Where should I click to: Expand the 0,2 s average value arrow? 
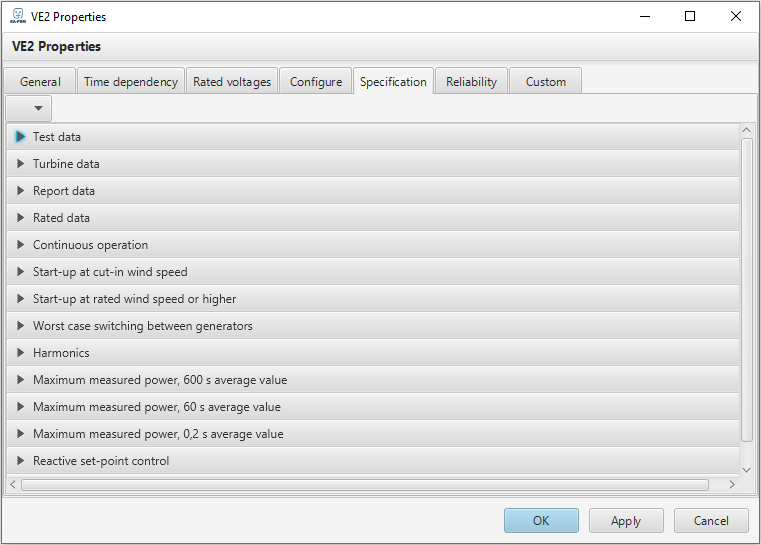click(x=20, y=434)
